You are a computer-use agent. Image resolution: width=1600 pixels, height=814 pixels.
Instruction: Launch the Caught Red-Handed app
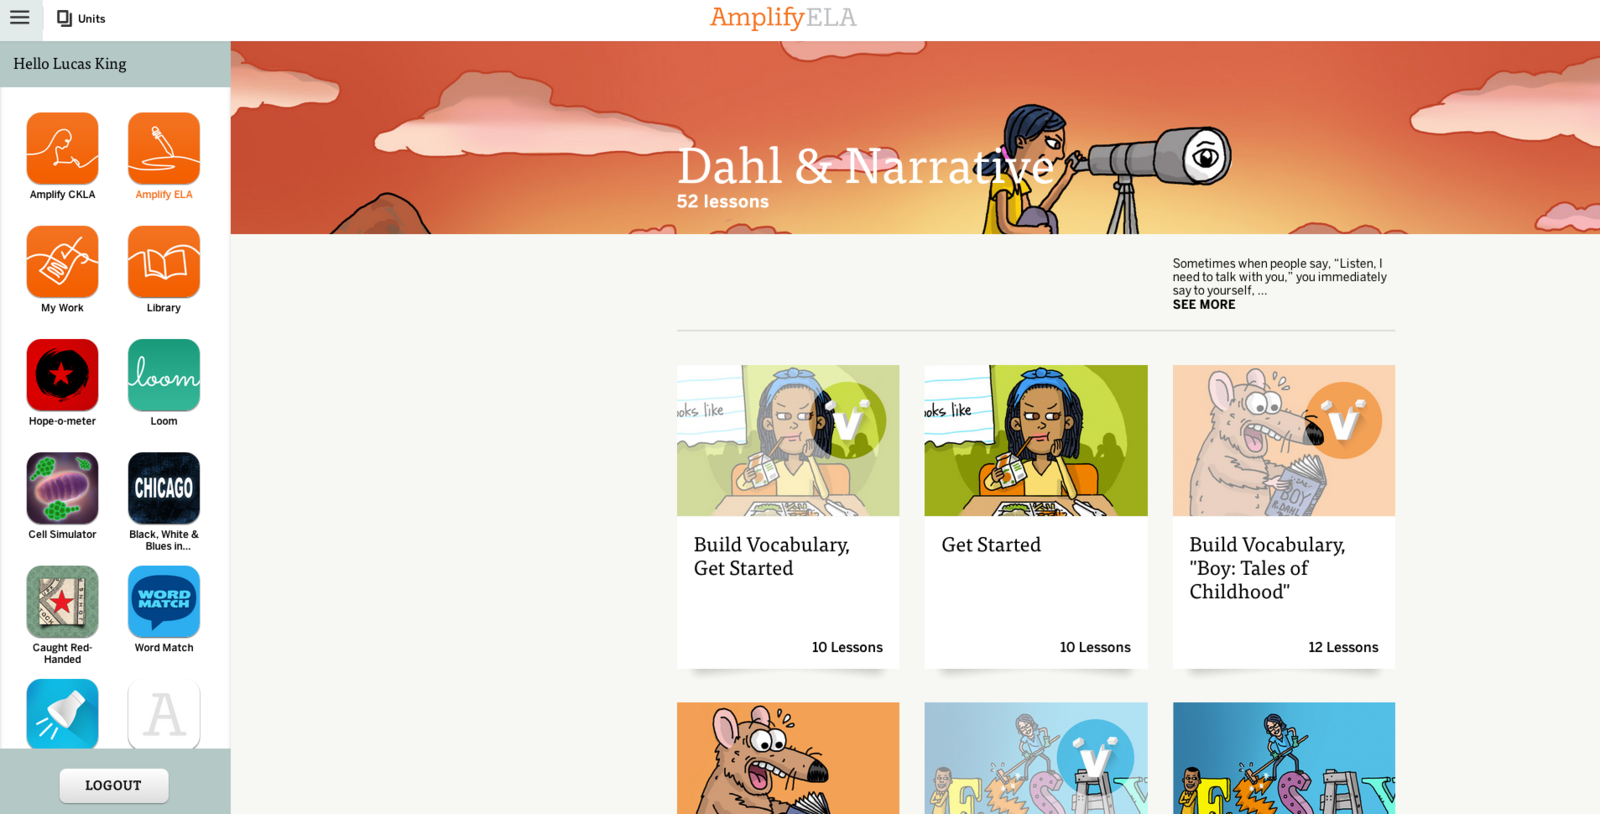(62, 602)
